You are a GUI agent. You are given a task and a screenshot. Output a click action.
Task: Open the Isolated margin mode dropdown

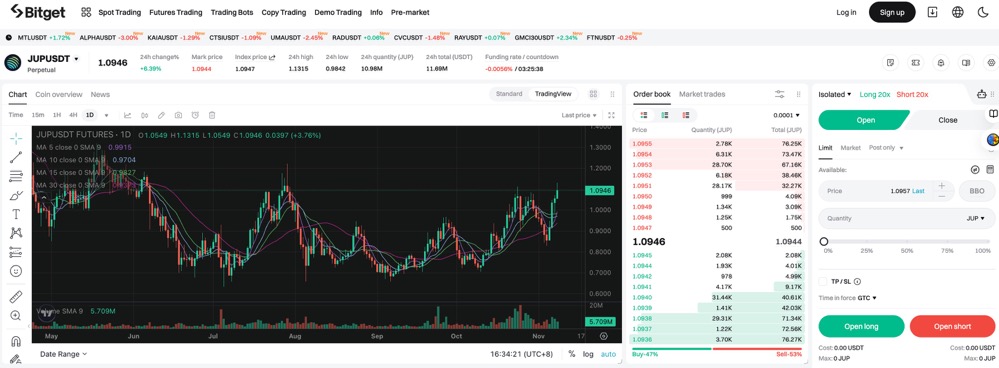(835, 94)
